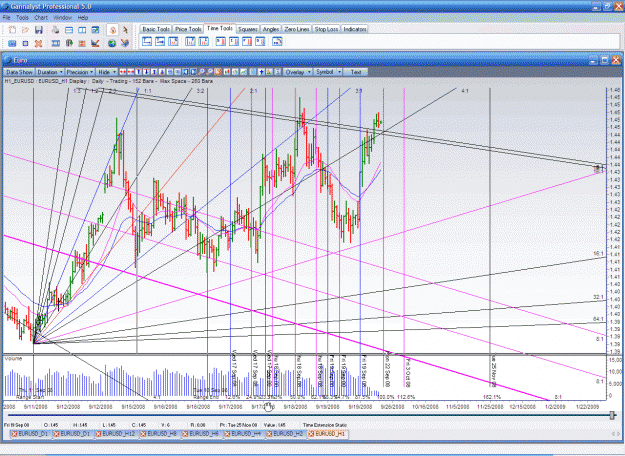Screen dimensions: 625x456
Task: Click the blue up-arrow T icon
Action: [x=138, y=72]
